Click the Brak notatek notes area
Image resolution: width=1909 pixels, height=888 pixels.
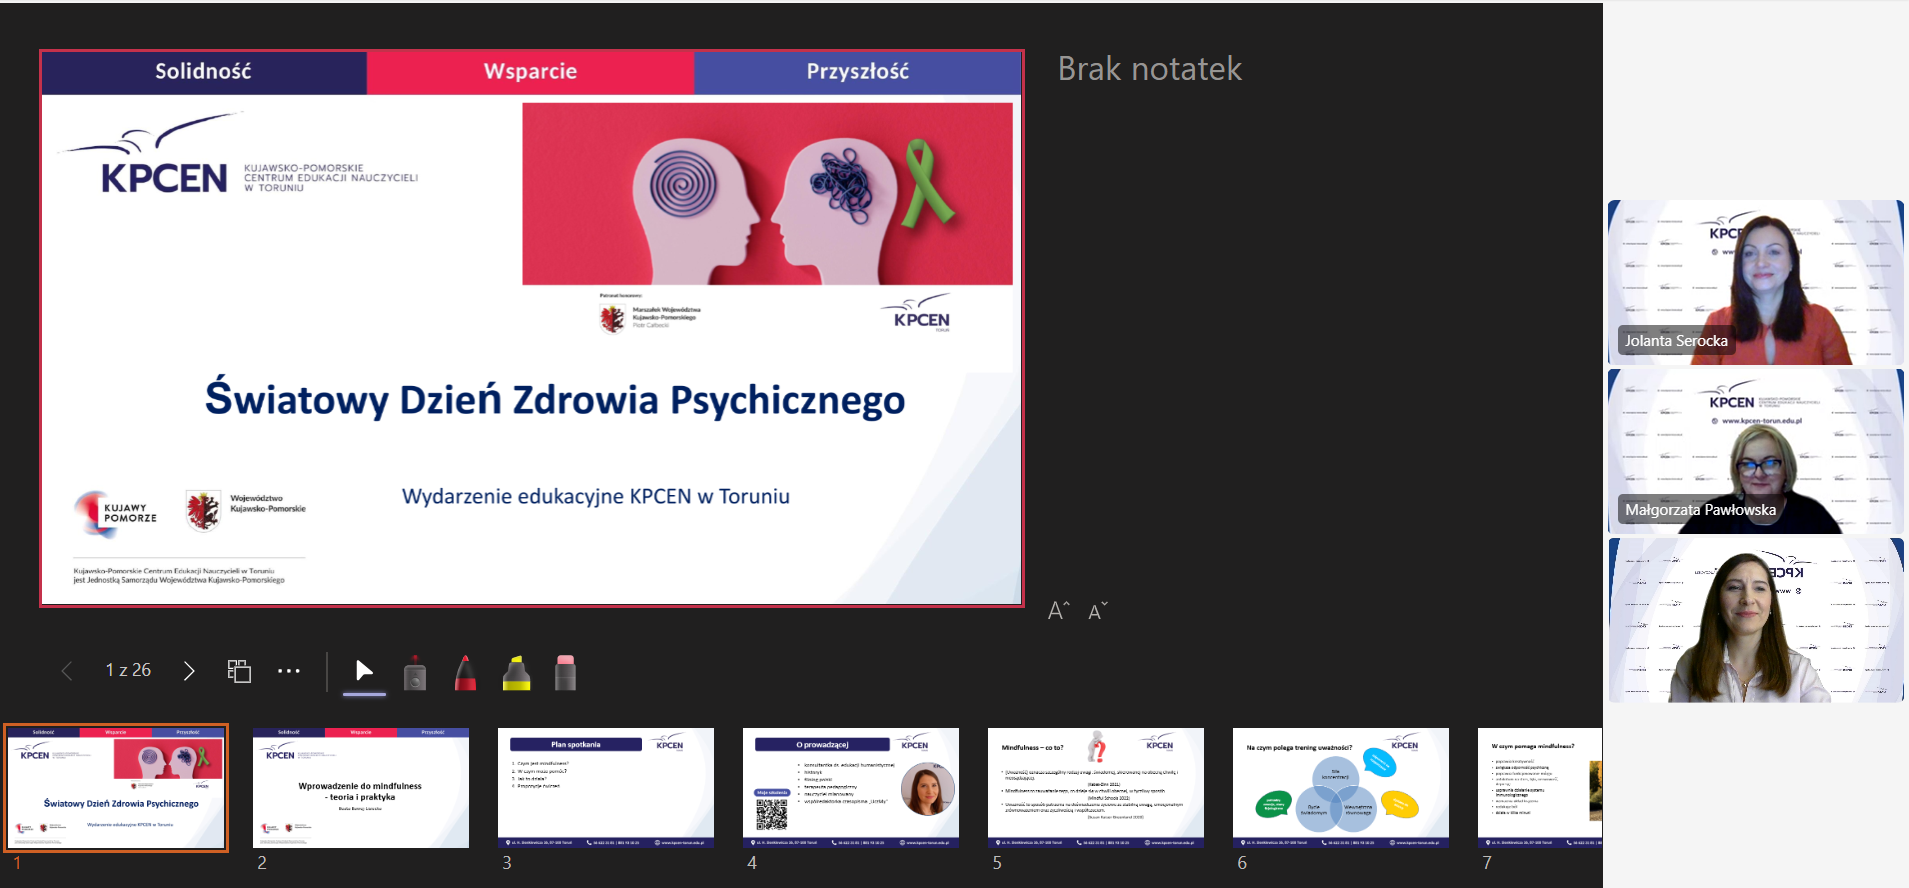pyautogui.click(x=1150, y=69)
